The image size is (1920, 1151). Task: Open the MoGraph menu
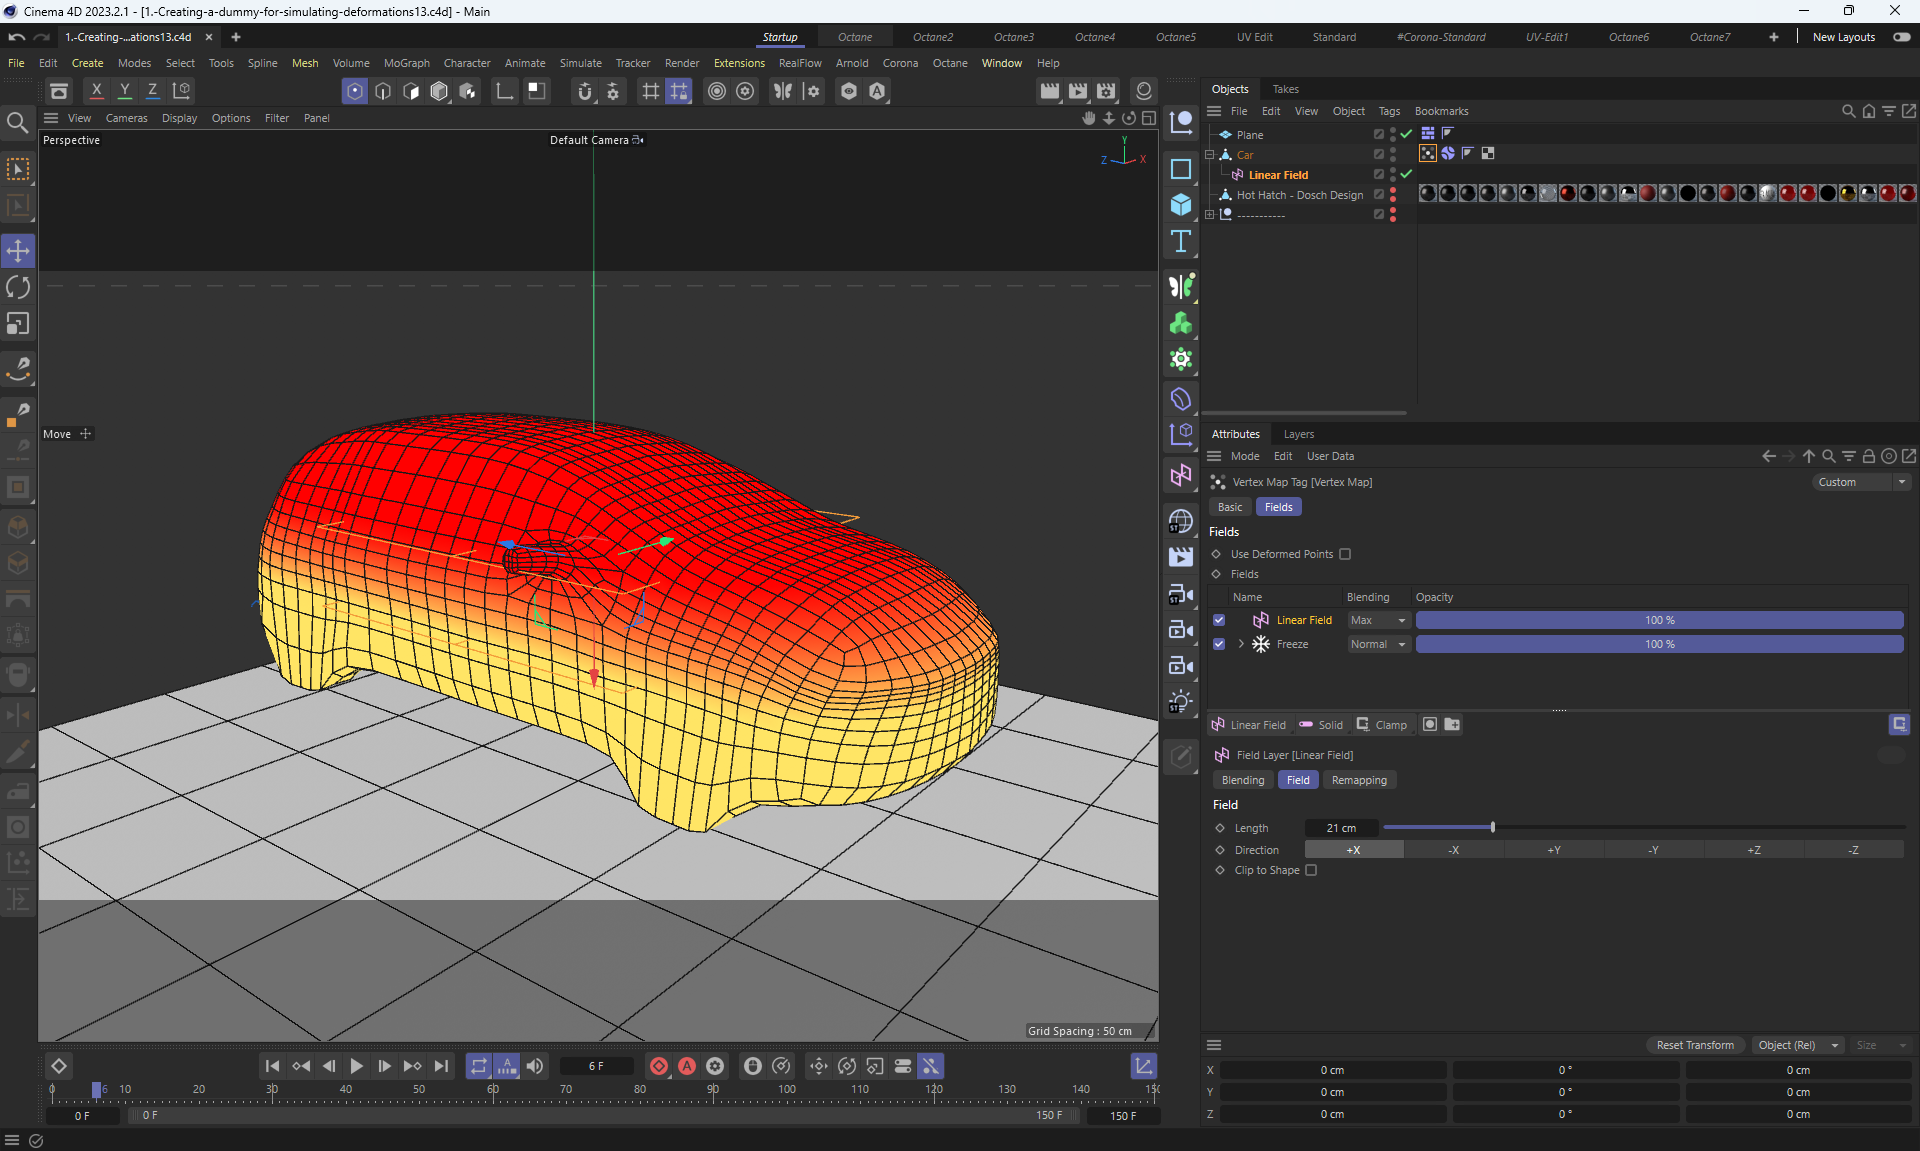tap(406, 63)
